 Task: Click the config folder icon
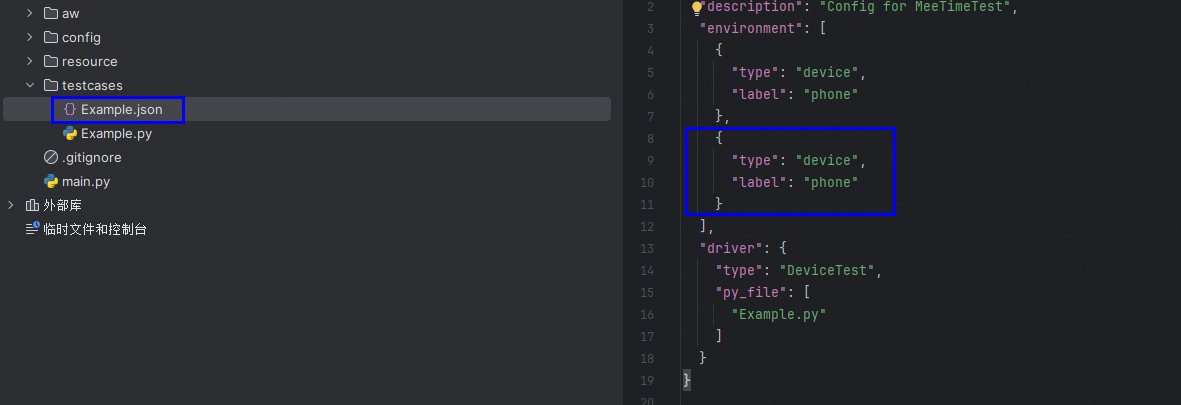coord(50,38)
